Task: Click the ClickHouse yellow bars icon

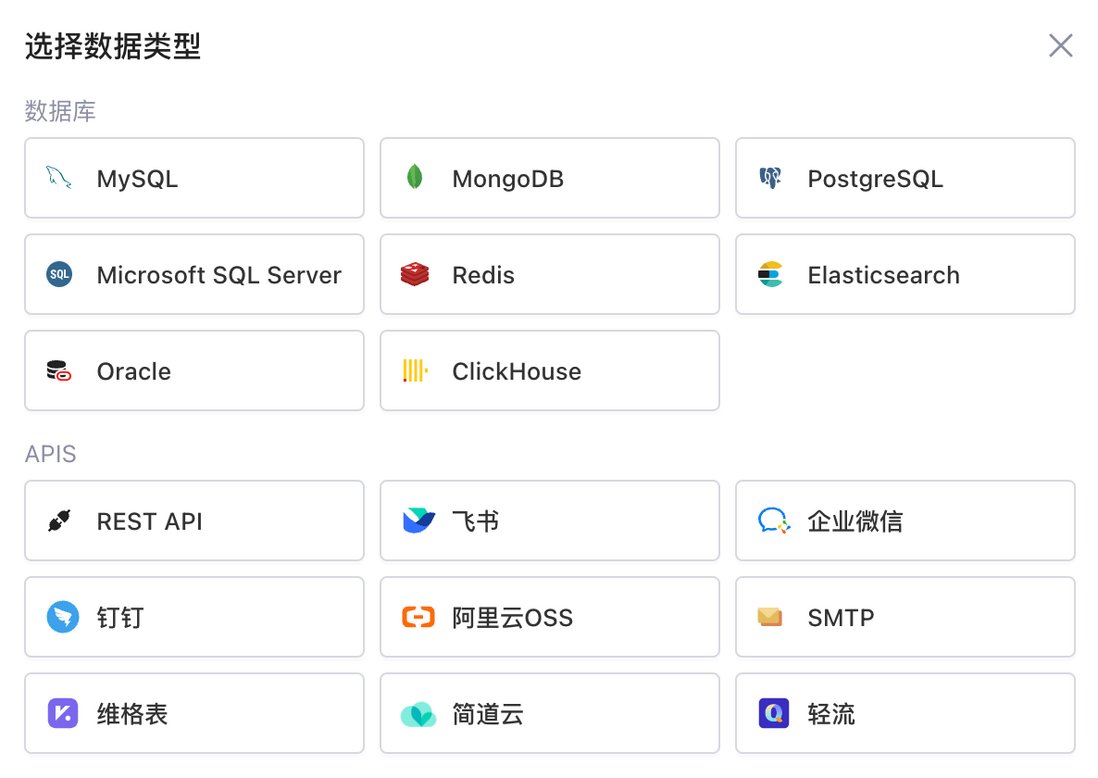Action: pyautogui.click(x=415, y=370)
